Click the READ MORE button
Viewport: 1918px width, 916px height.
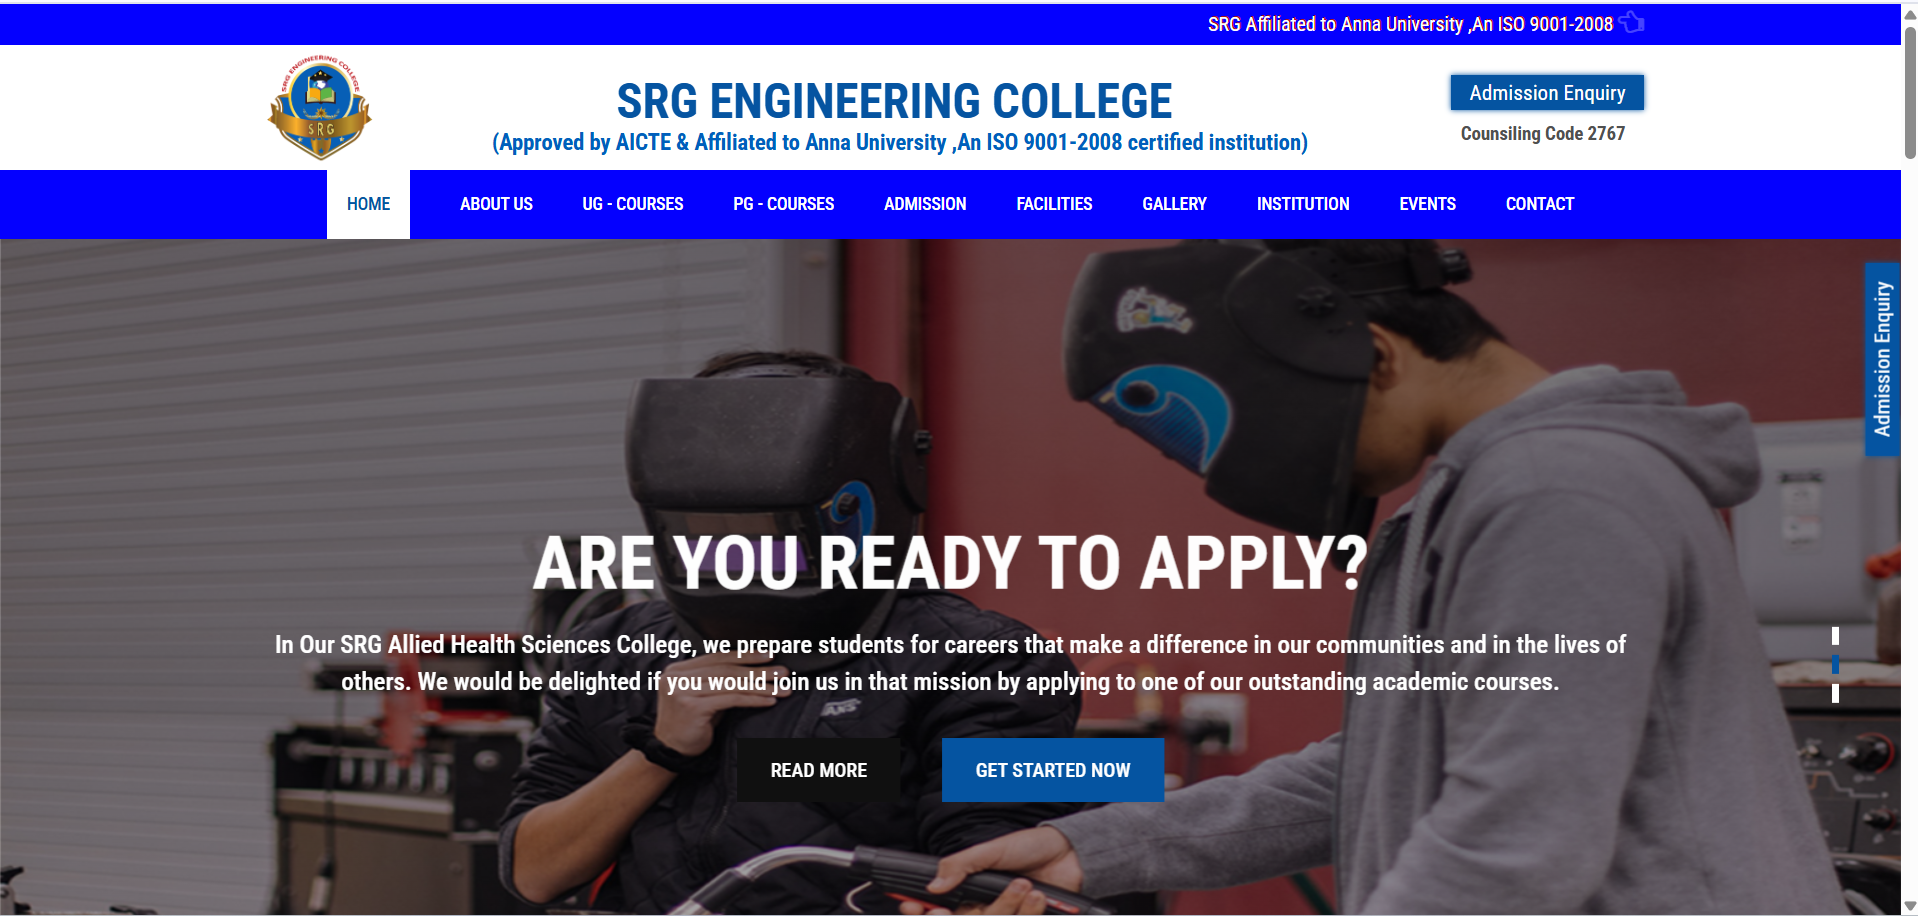[818, 770]
